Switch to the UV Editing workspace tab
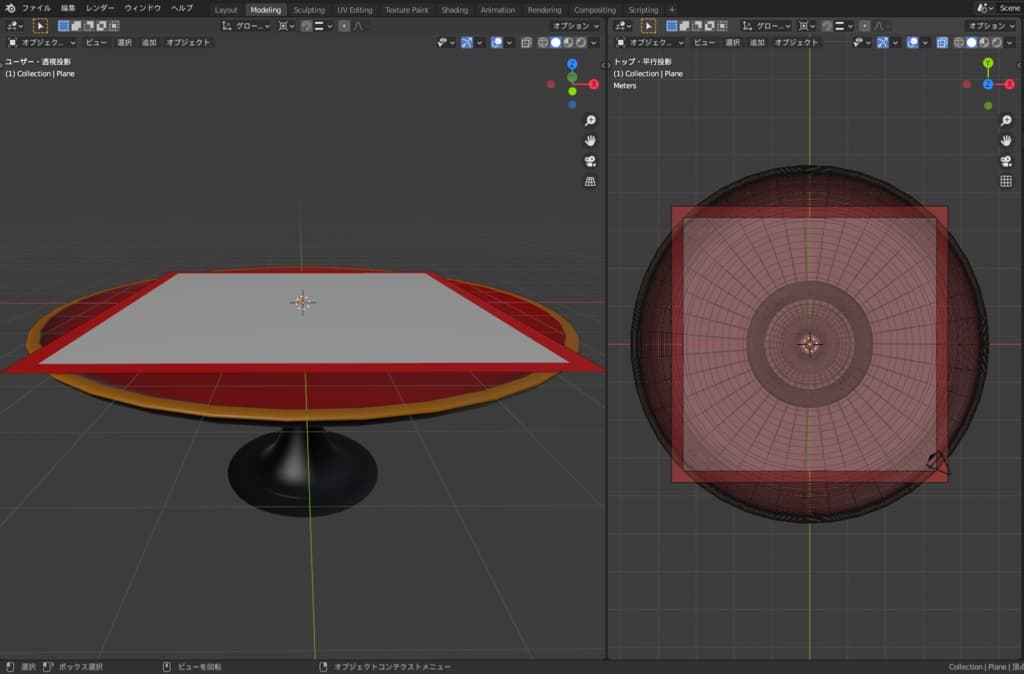Viewport: 1024px width, 674px height. tap(354, 10)
